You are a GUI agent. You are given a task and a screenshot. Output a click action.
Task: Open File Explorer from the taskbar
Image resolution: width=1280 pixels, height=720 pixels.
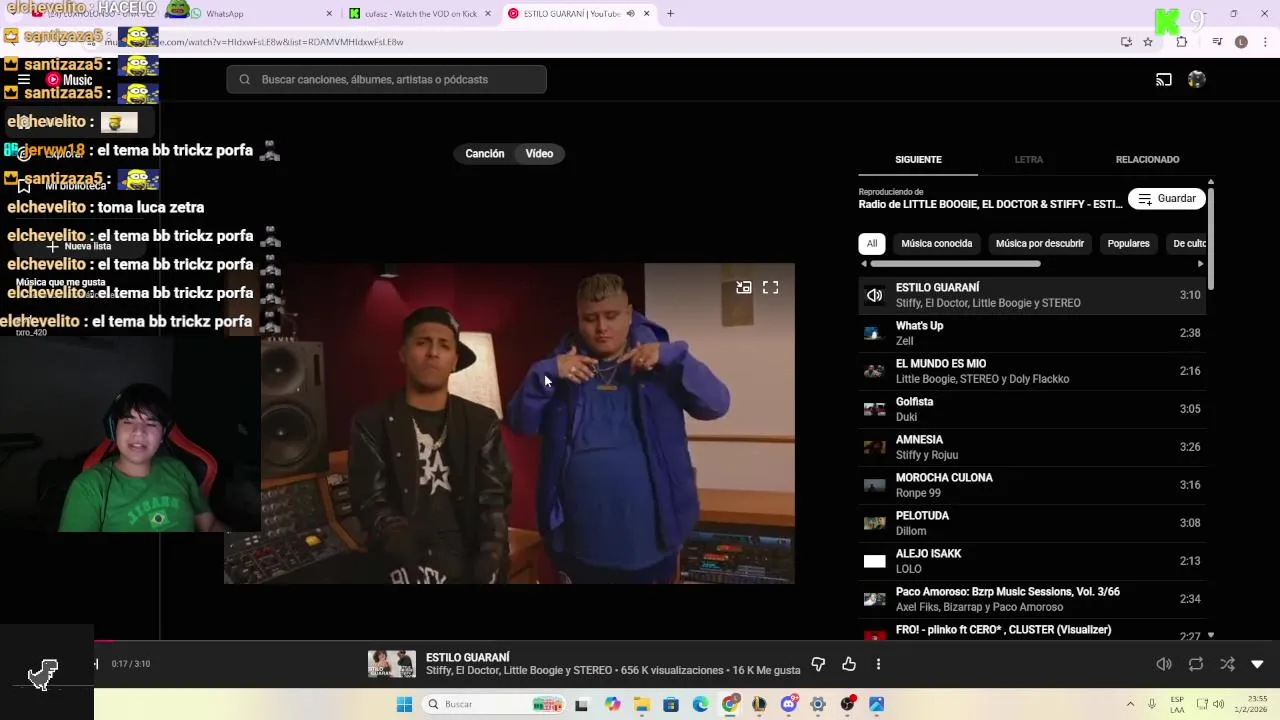click(x=641, y=705)
